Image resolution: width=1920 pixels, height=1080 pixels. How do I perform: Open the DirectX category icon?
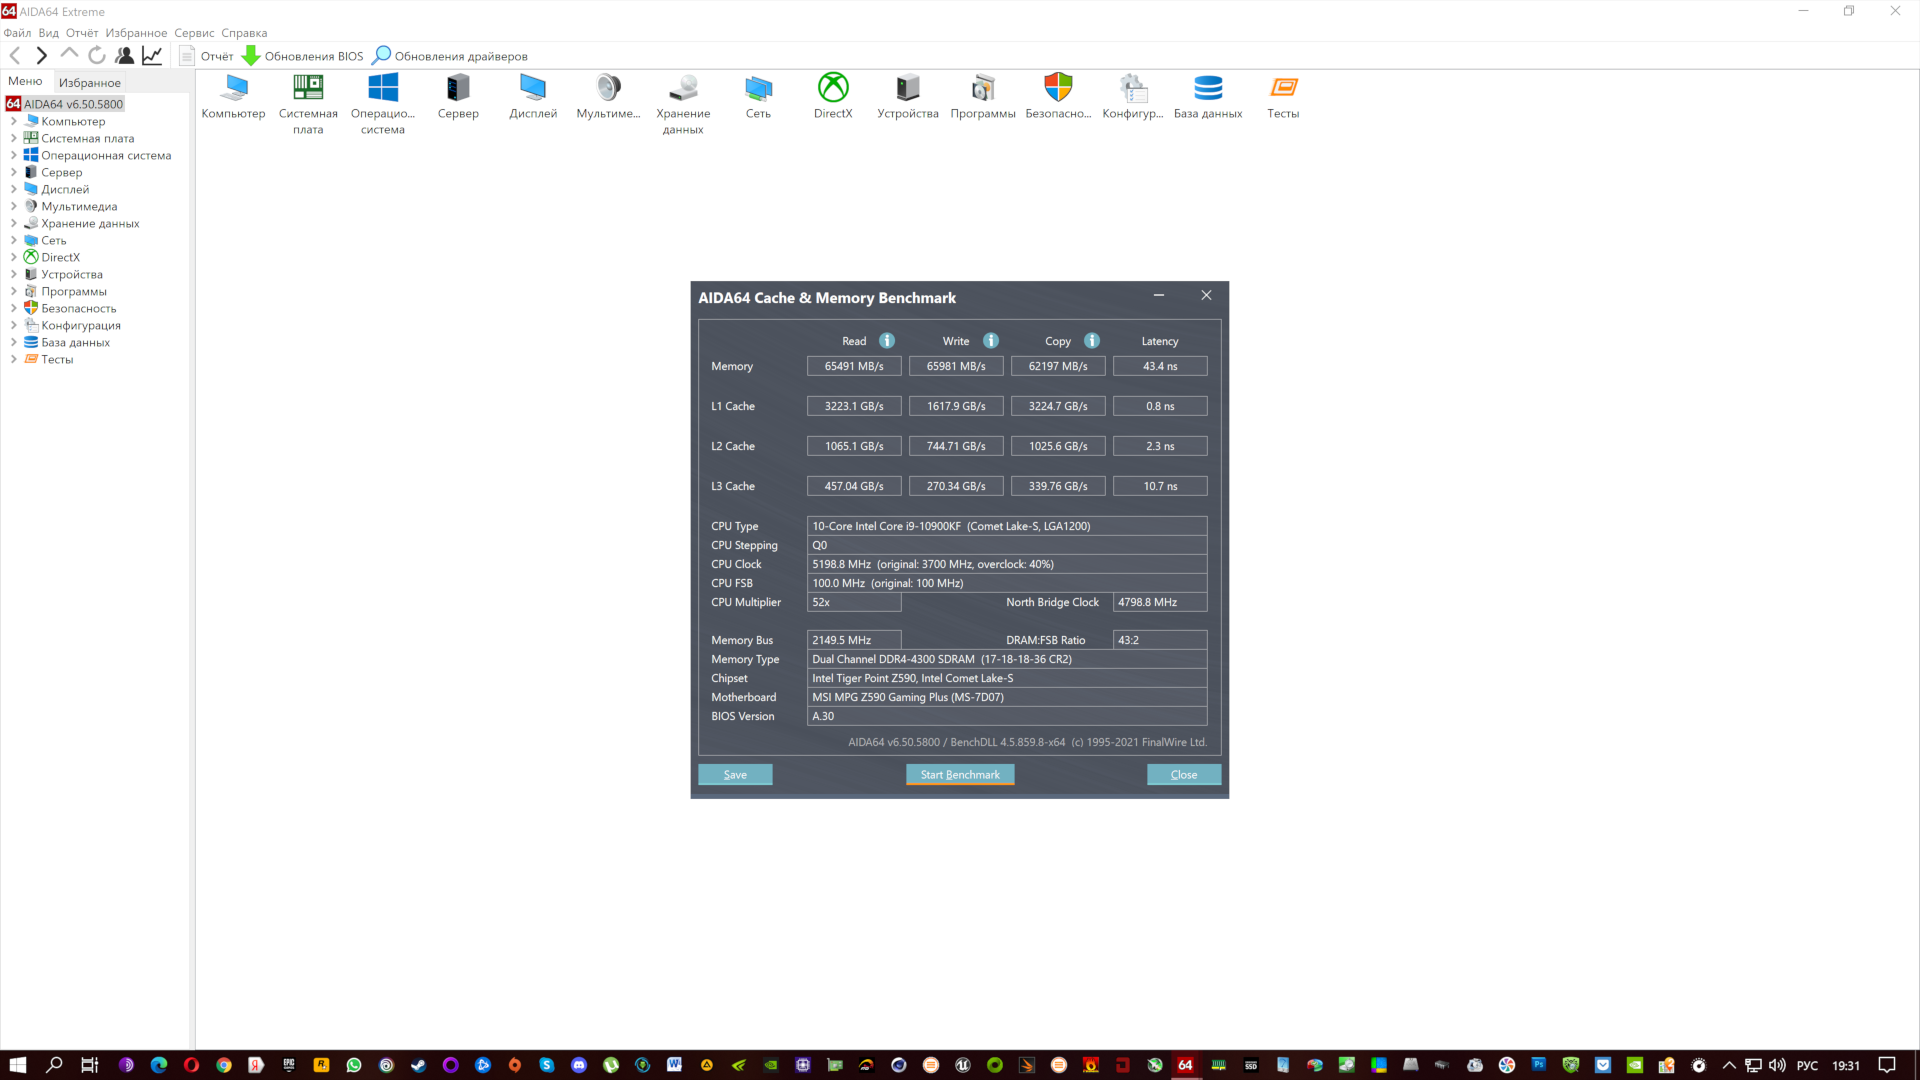coord(832,90)
